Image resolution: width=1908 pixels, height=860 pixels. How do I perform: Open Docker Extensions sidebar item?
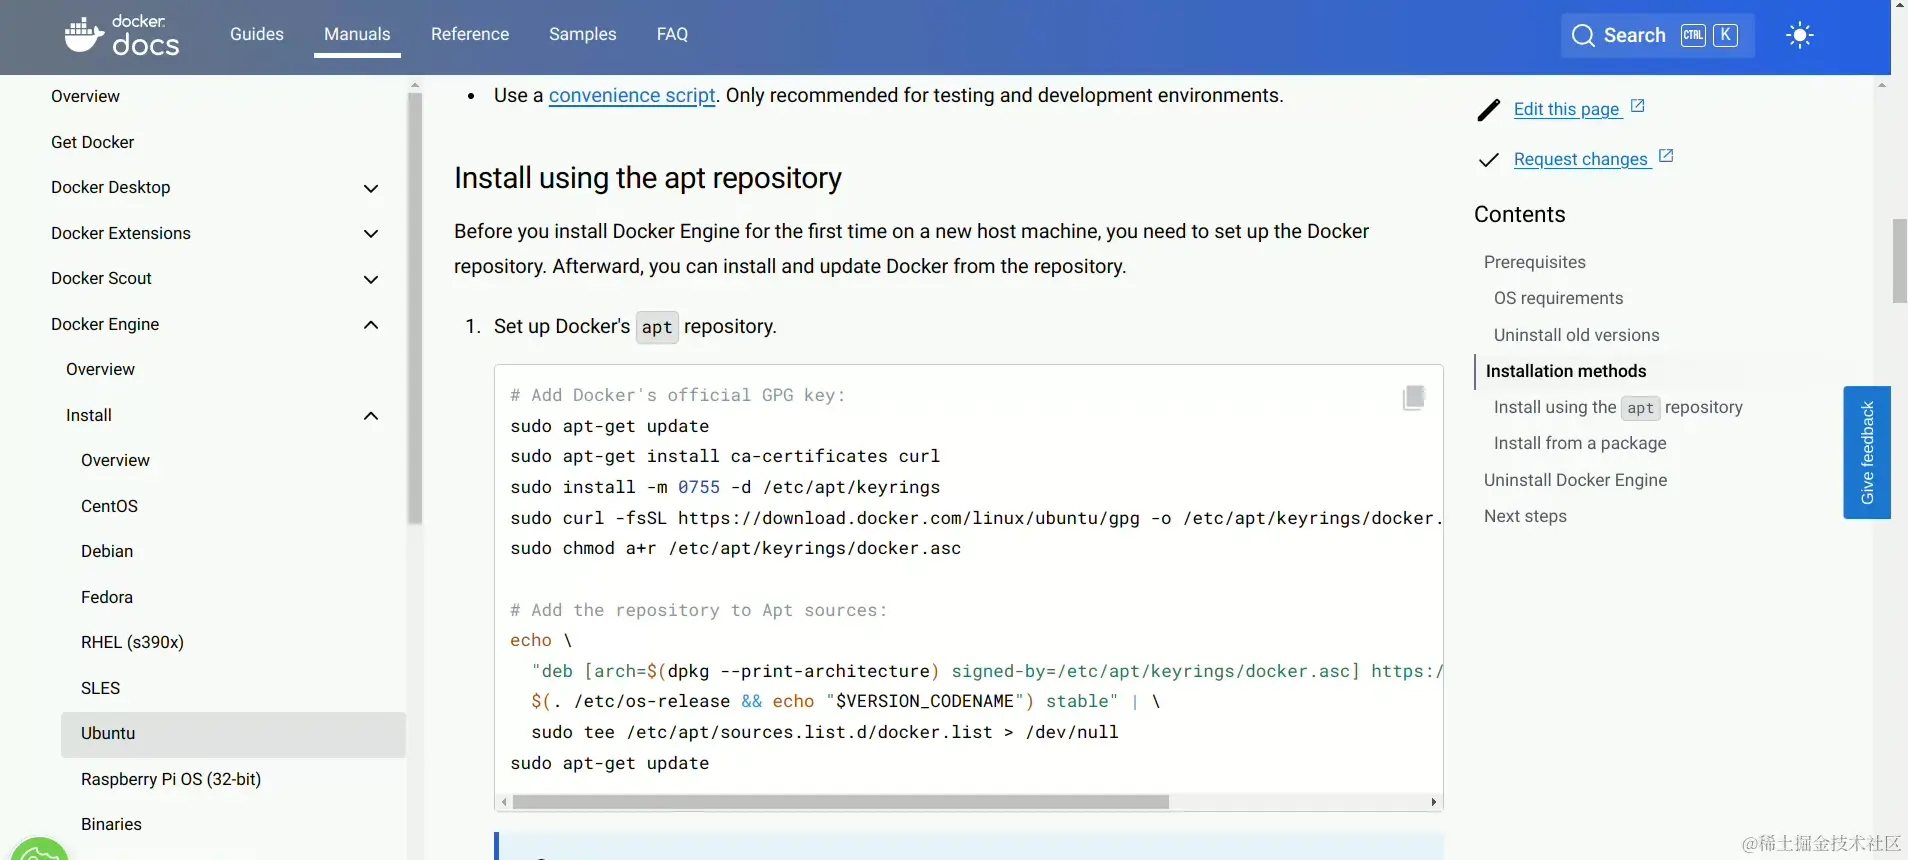(x=121, y=233)
